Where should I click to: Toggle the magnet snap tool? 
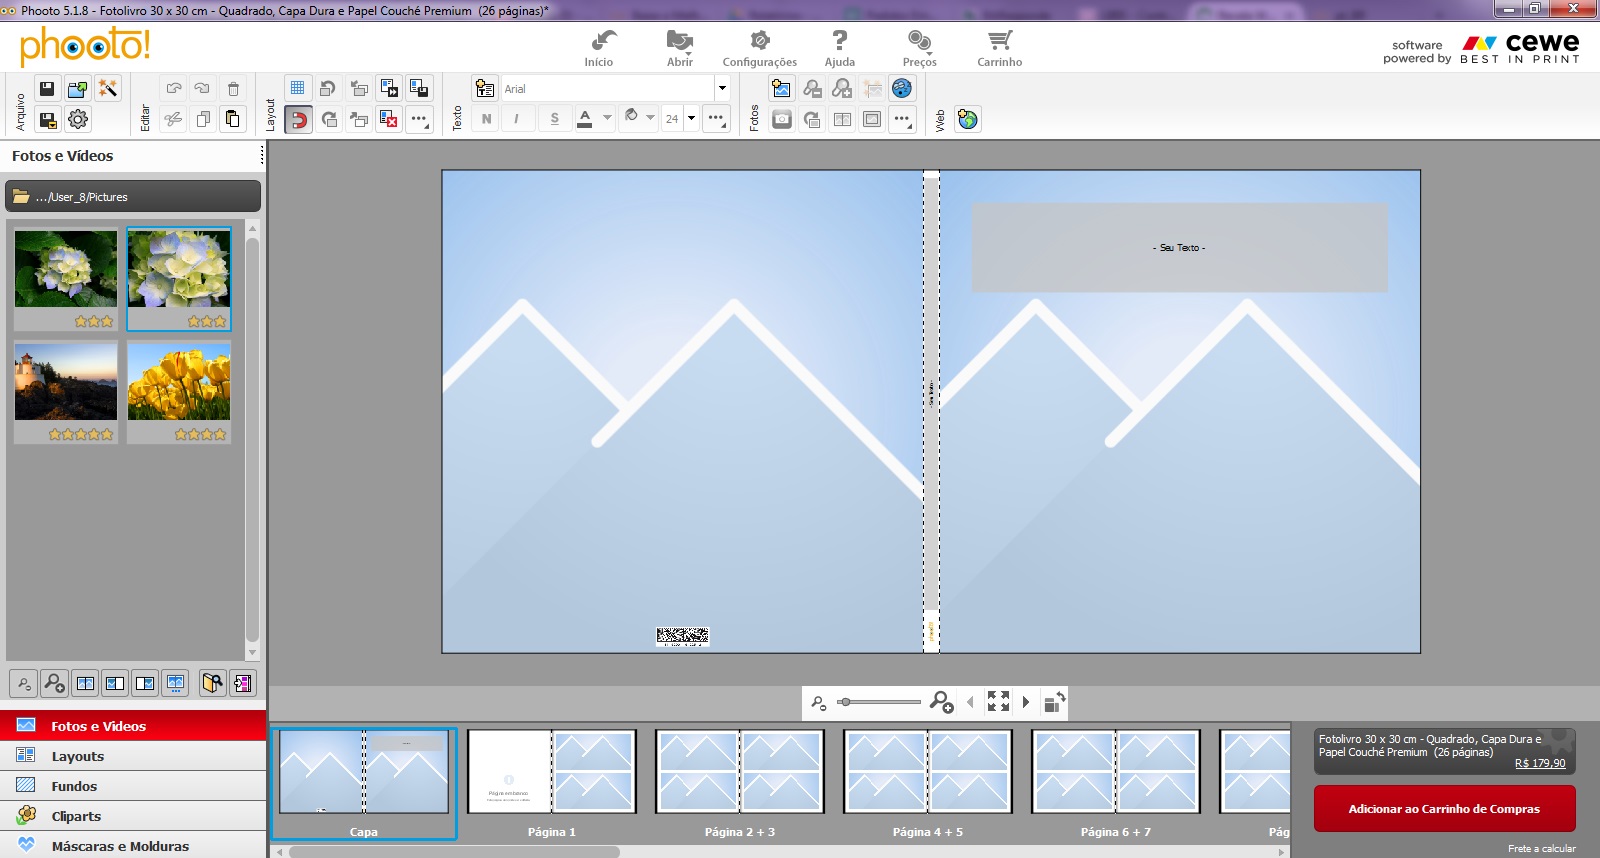click(298, 119)
